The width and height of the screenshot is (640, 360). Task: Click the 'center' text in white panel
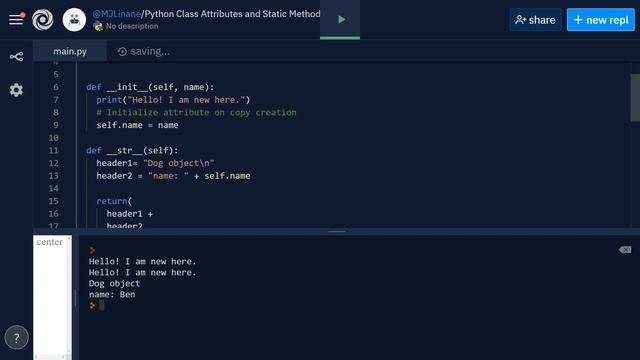click(x=50, y=242)
